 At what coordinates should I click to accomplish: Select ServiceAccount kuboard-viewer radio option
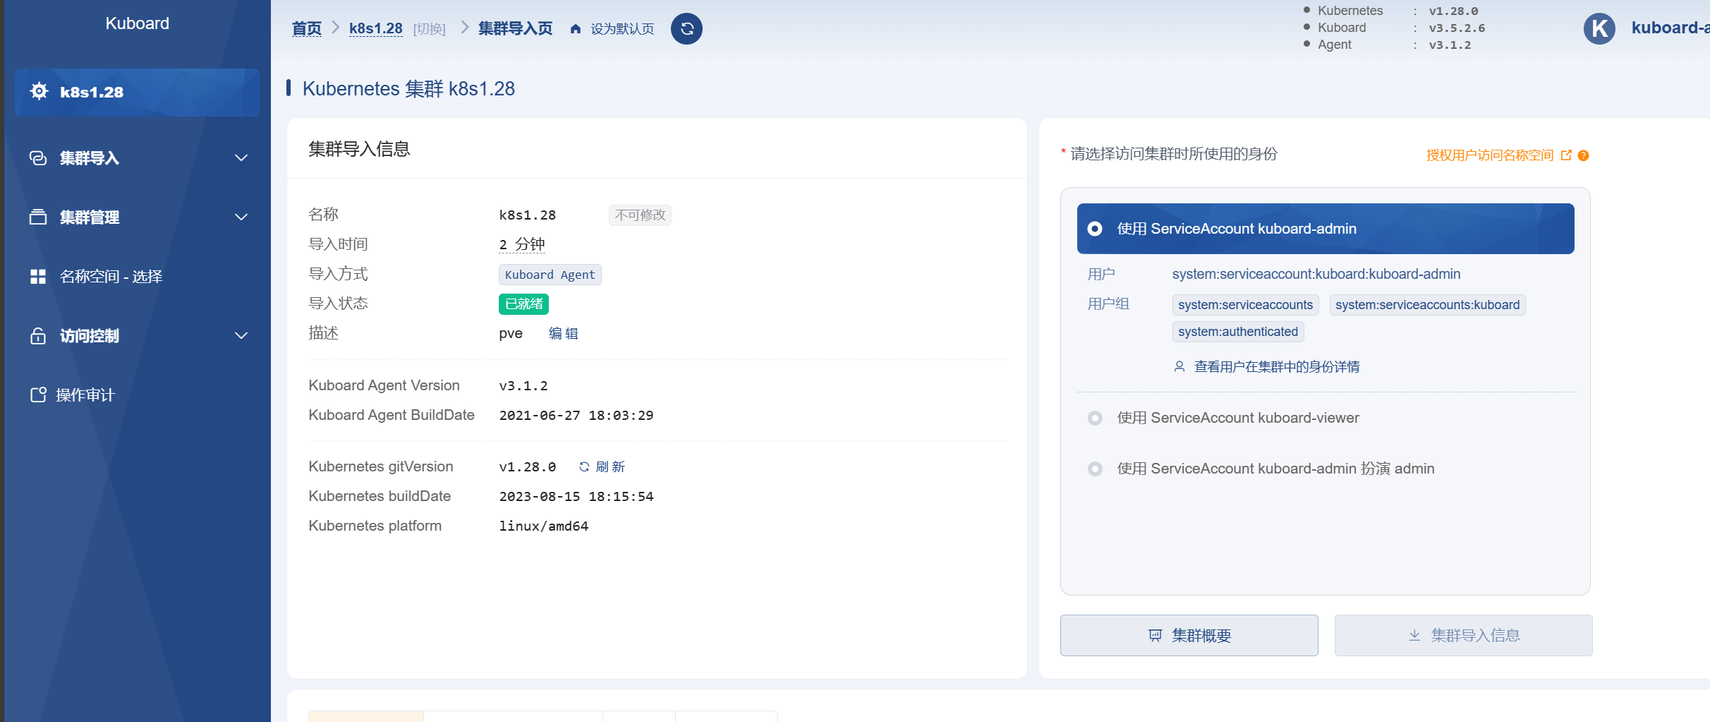click(x=1095, y=418)
